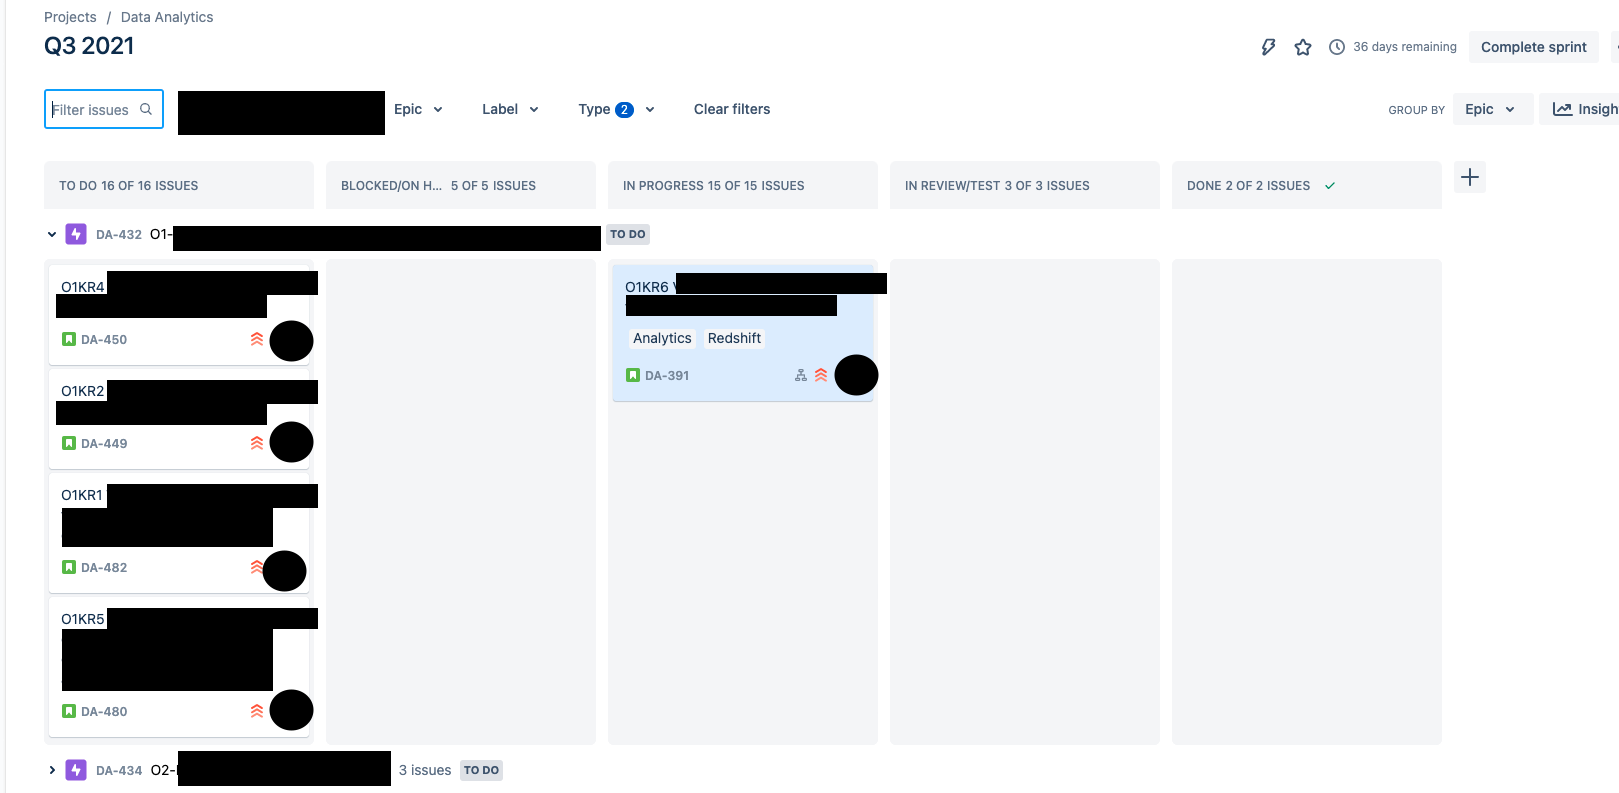Click the highest priority icon on DA-391
The width and height of the screenshot is (1619, 793).
pos(821,375)
